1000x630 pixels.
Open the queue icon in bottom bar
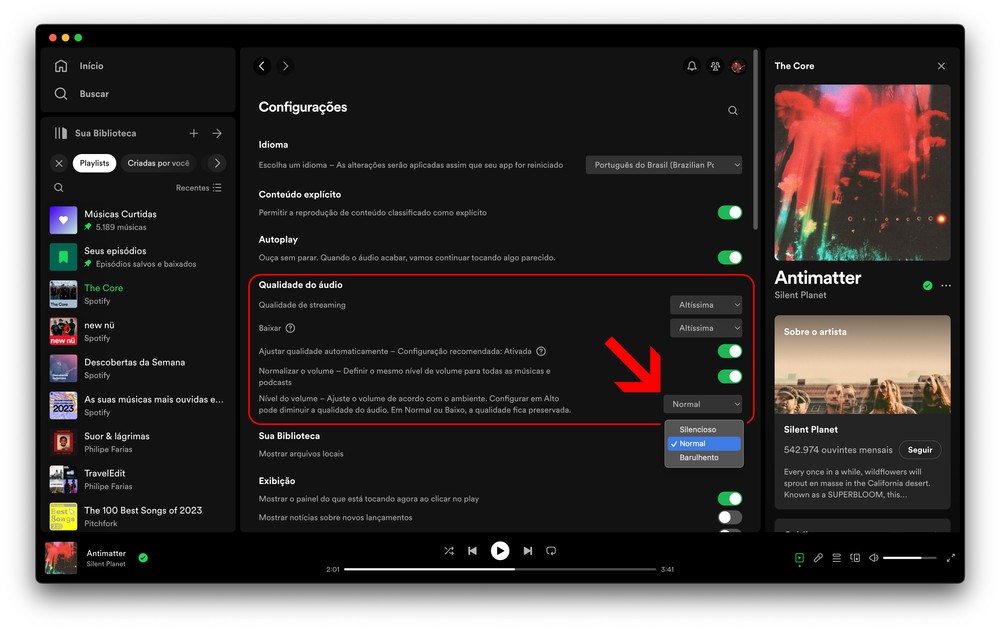836,558
